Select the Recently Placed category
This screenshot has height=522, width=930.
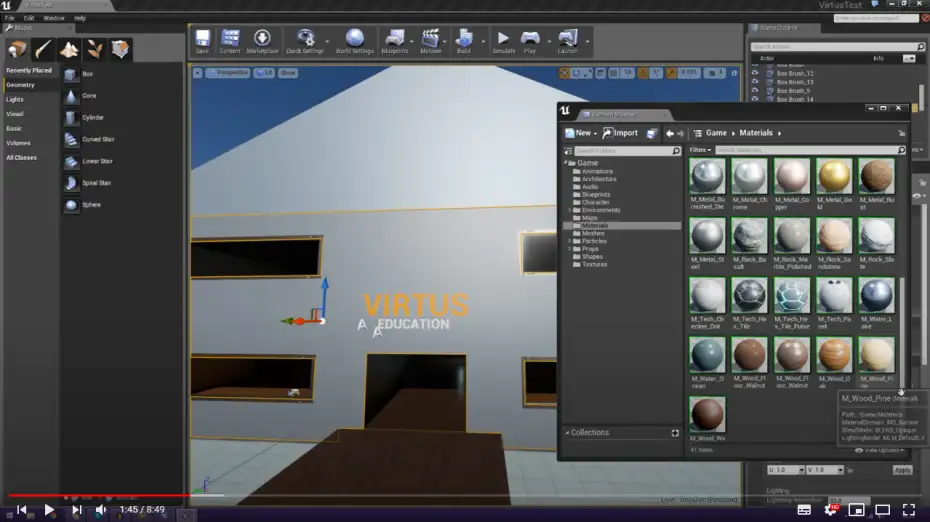point(30,71)
